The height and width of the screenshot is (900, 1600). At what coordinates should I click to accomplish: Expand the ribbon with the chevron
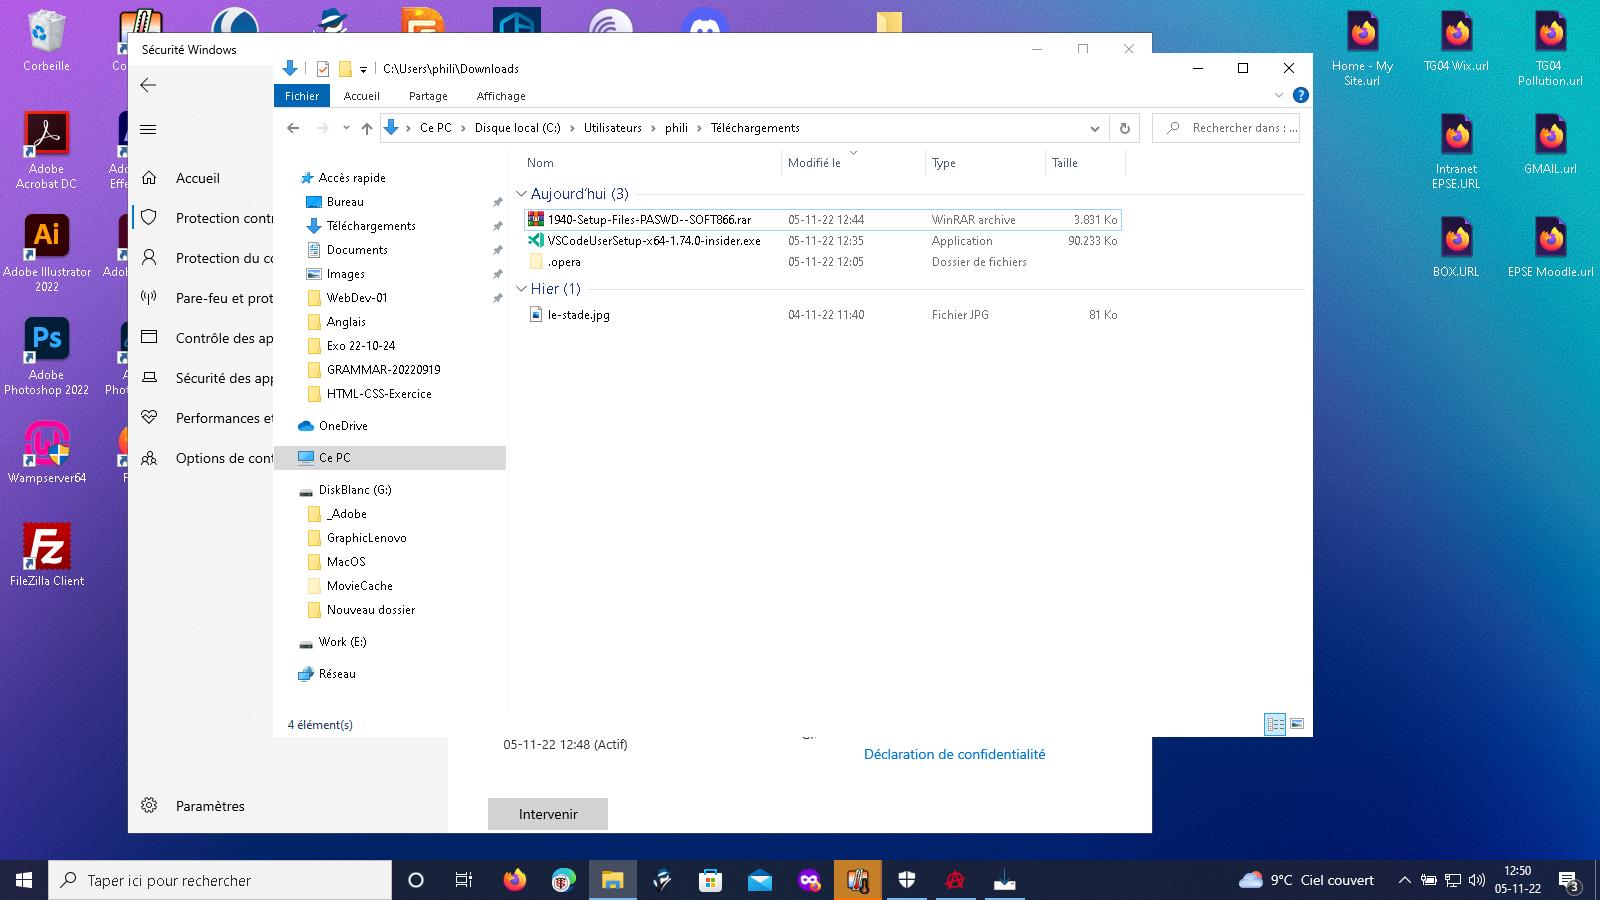pos(1278,96)
